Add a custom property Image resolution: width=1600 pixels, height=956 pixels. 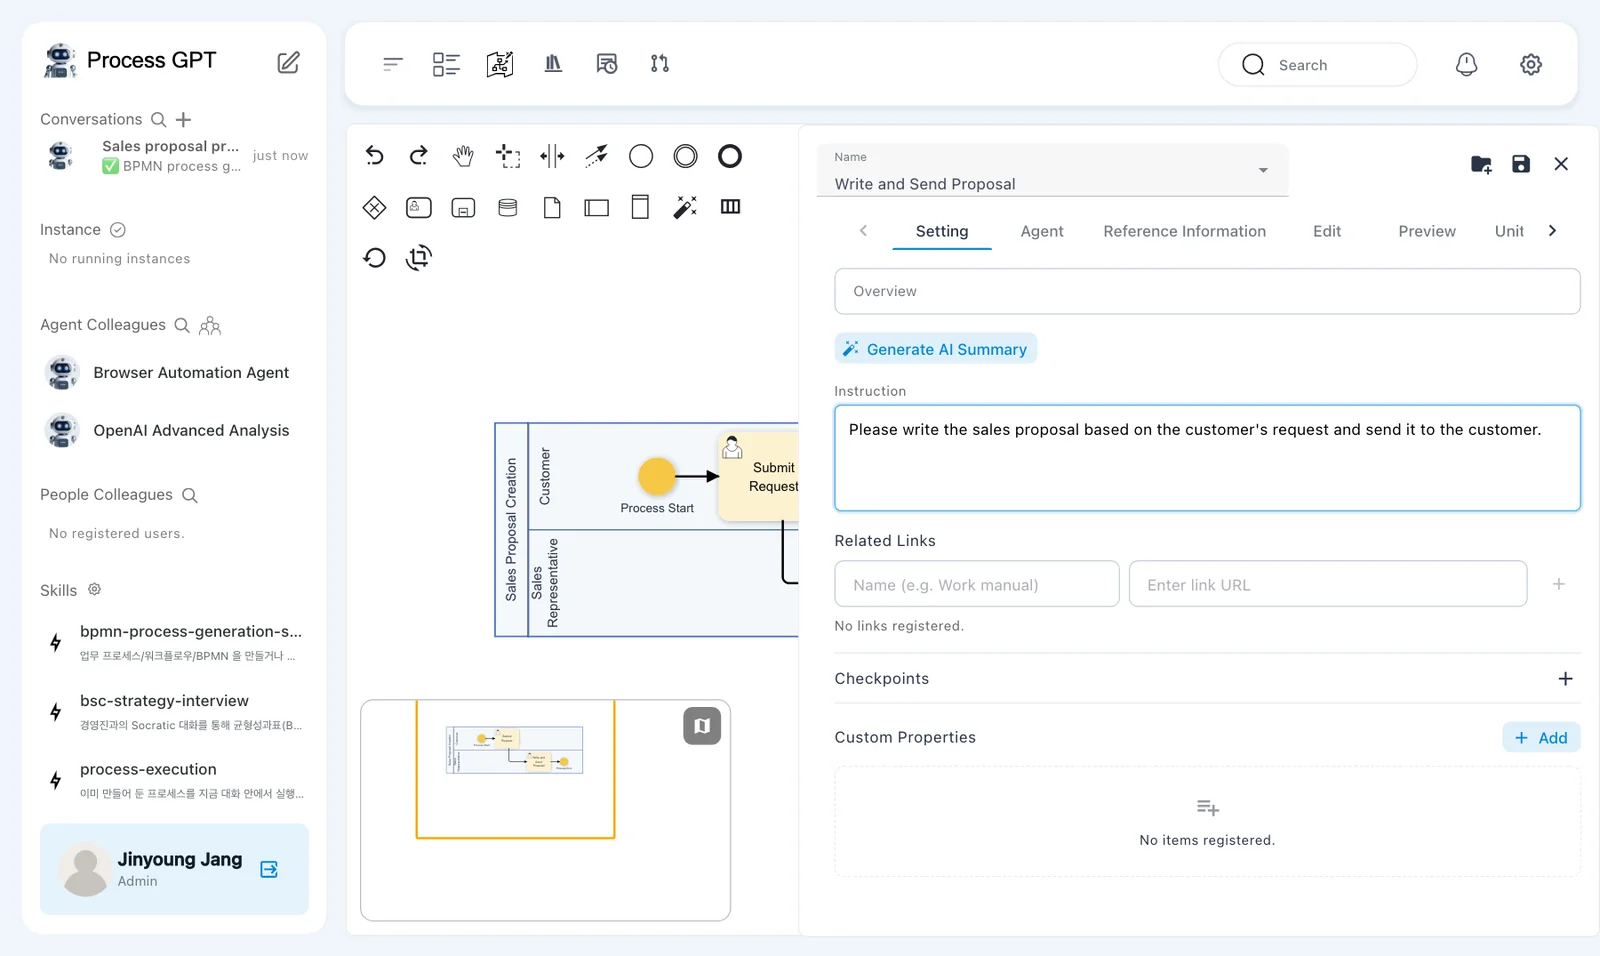click(x=1541, y=738)
